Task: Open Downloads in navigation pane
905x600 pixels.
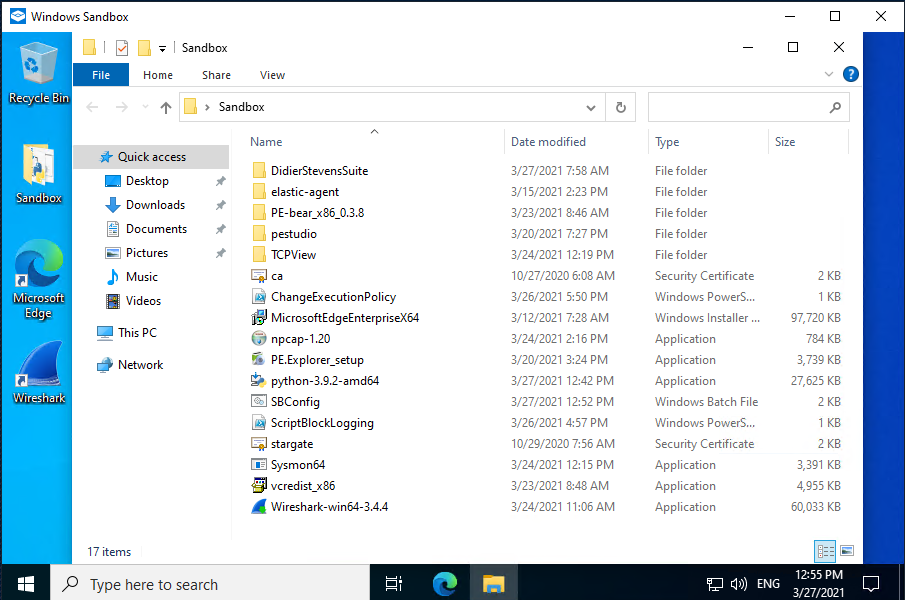Action: pos(155,205)
